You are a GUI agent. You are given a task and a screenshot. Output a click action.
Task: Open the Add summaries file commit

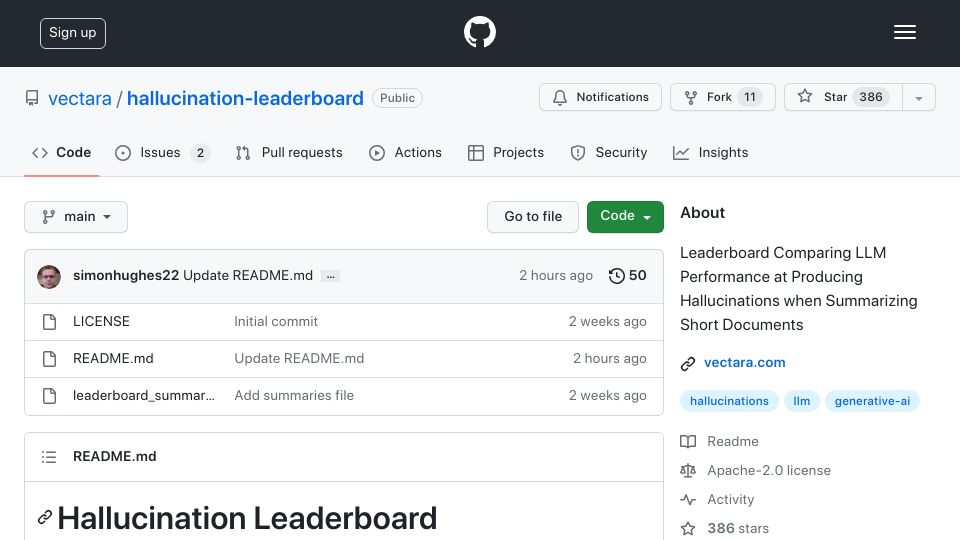pyautogui.click(x=294, y=396)
